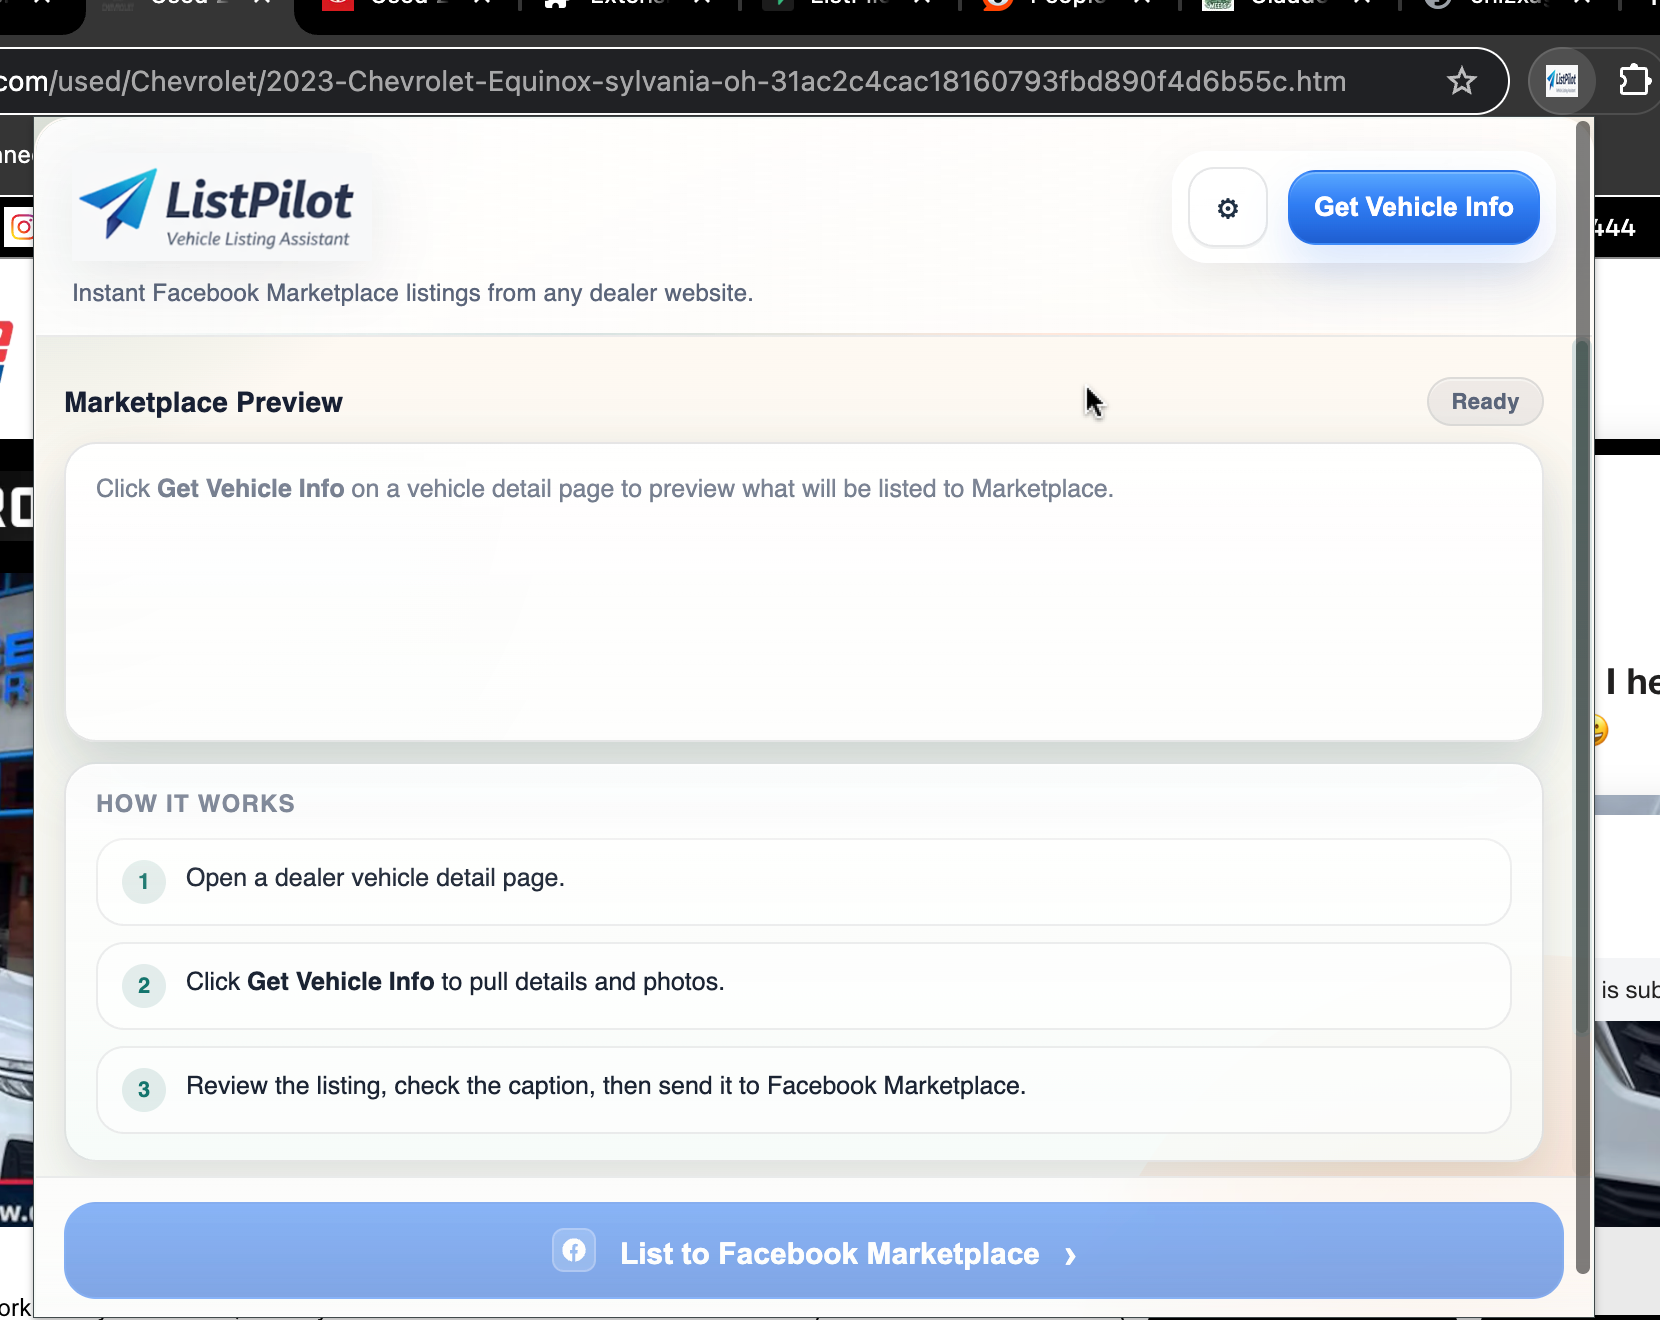Close the People tab
Screen dimensions: 1660x1320
[x=1142, y=5]
